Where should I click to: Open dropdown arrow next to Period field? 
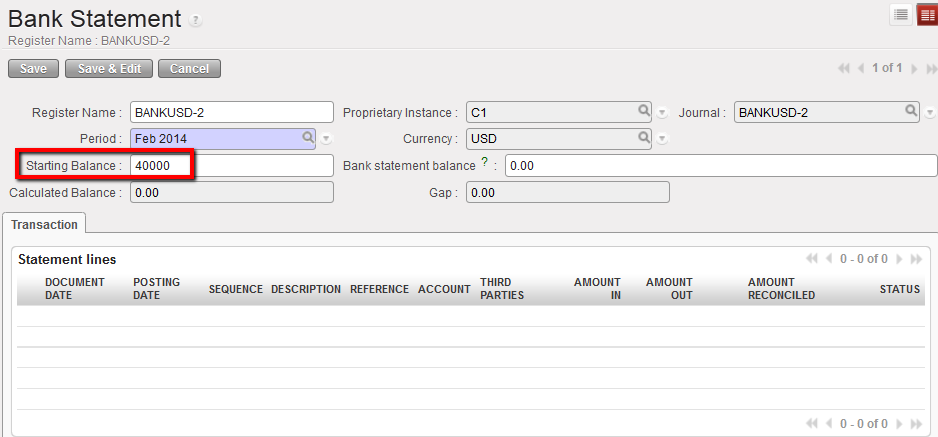click(326, 139)
